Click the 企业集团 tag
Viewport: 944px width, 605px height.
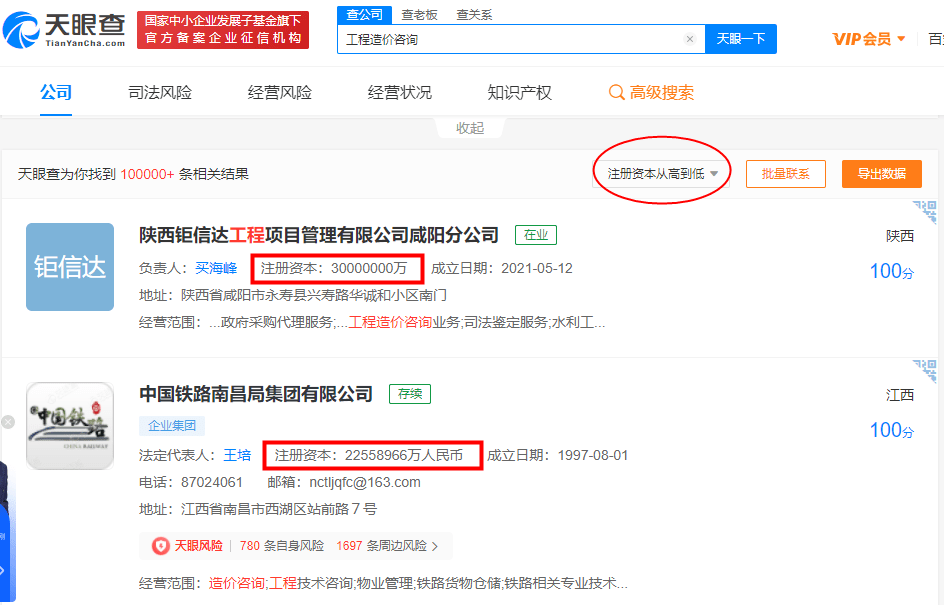click(172, 426)
